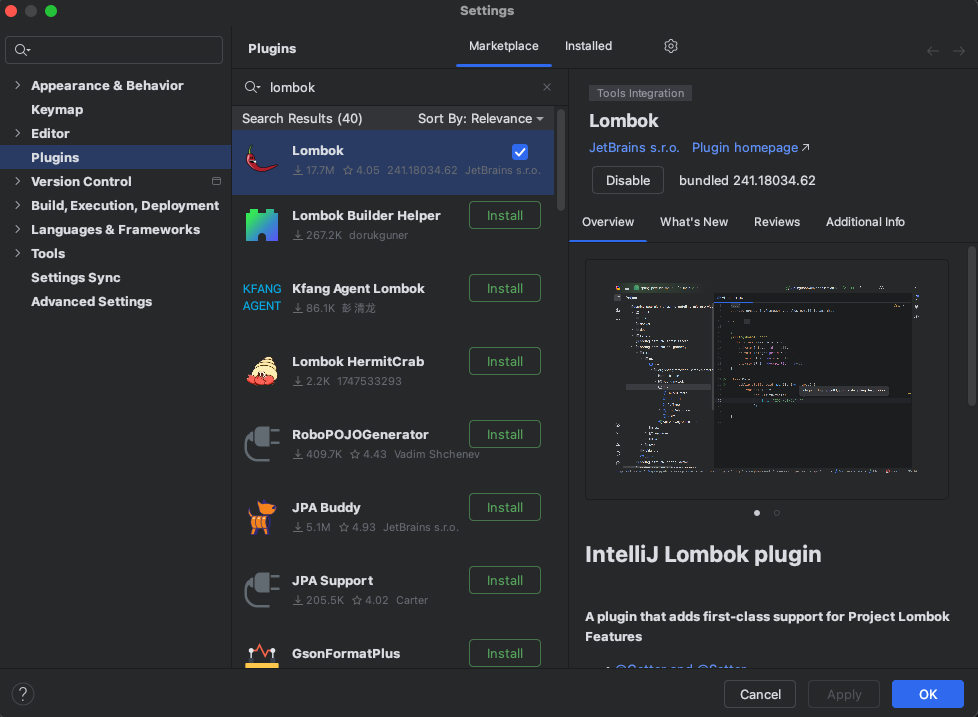
Task: Install RoboPOJOGenerator plugin
Action: pos(505,435)
